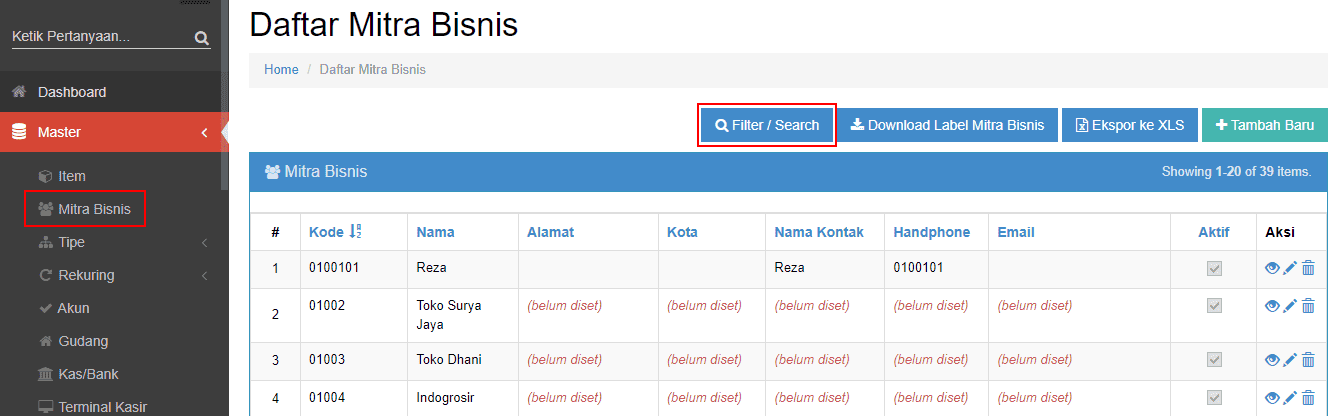Collapse the Master menu section
Viewport: 1337px width, 416px height.
110,132
